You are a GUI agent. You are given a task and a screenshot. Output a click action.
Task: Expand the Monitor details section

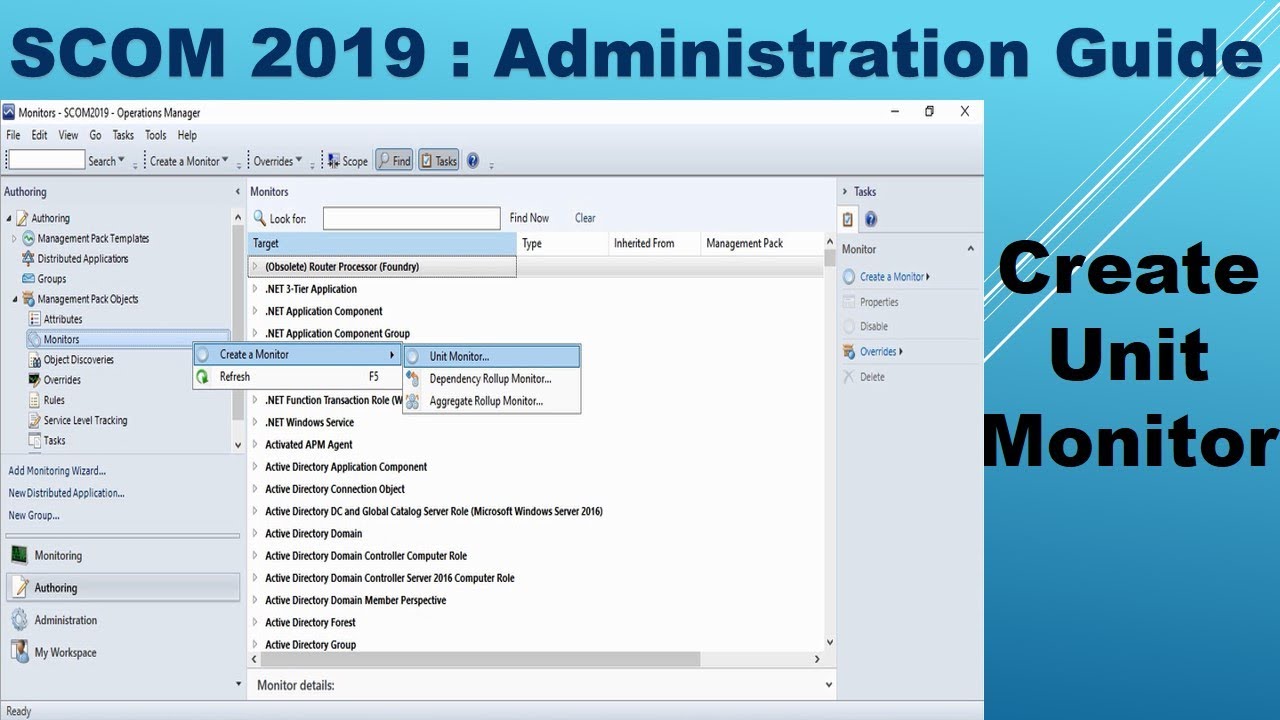[x=827, y=685]
